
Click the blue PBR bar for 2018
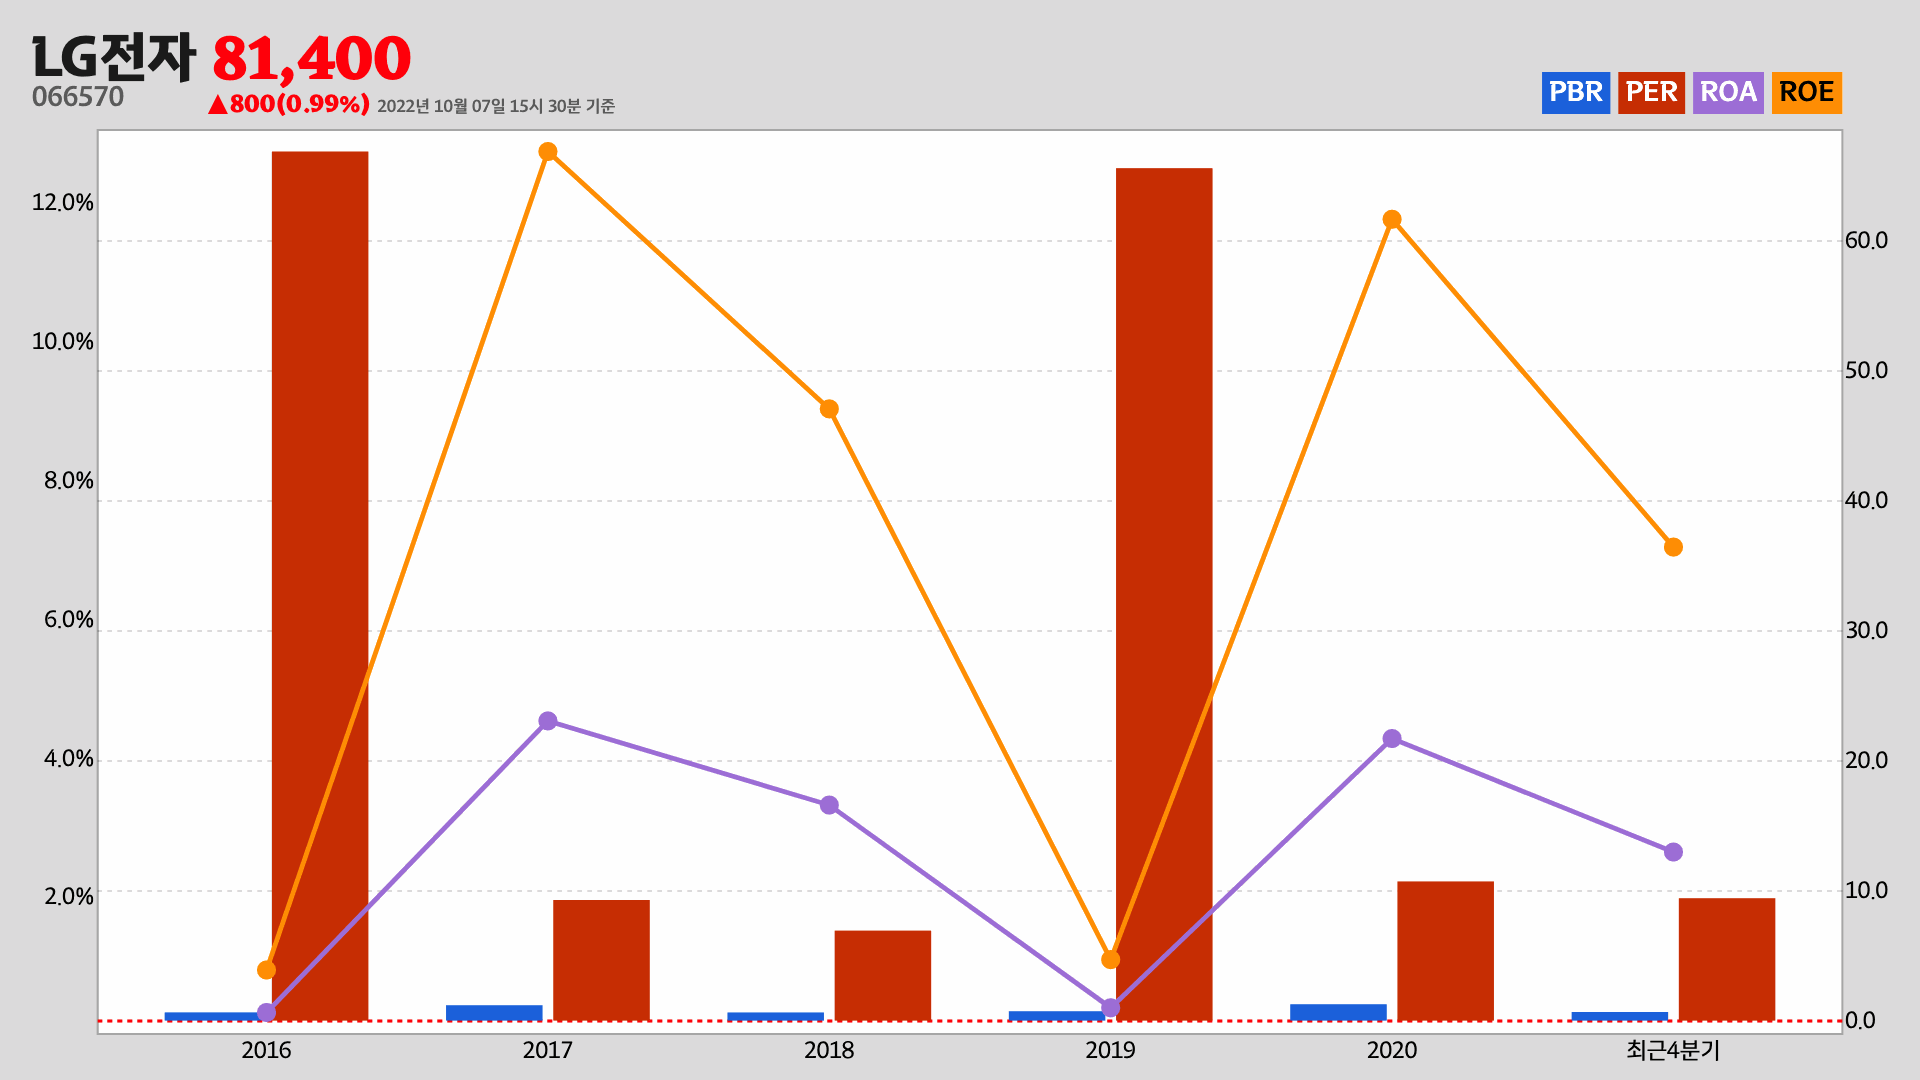776,1017
